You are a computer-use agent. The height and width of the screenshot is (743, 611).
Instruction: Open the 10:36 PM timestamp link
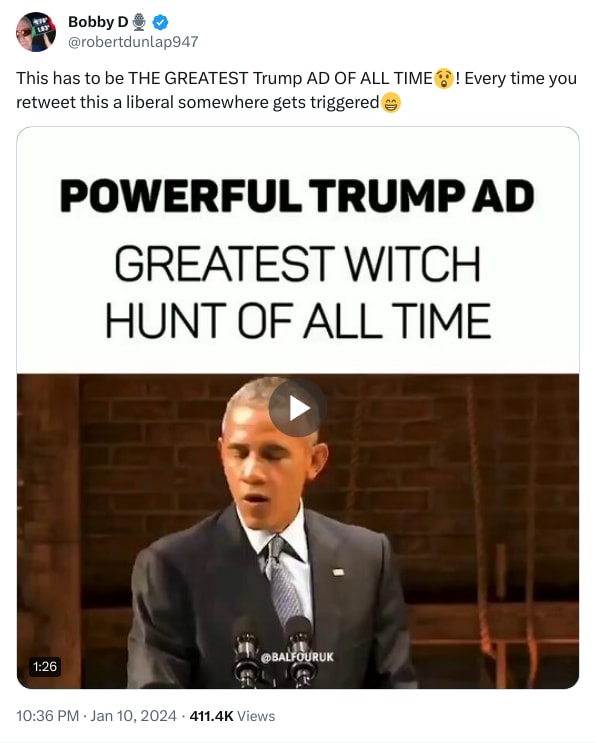coord(47,716)
